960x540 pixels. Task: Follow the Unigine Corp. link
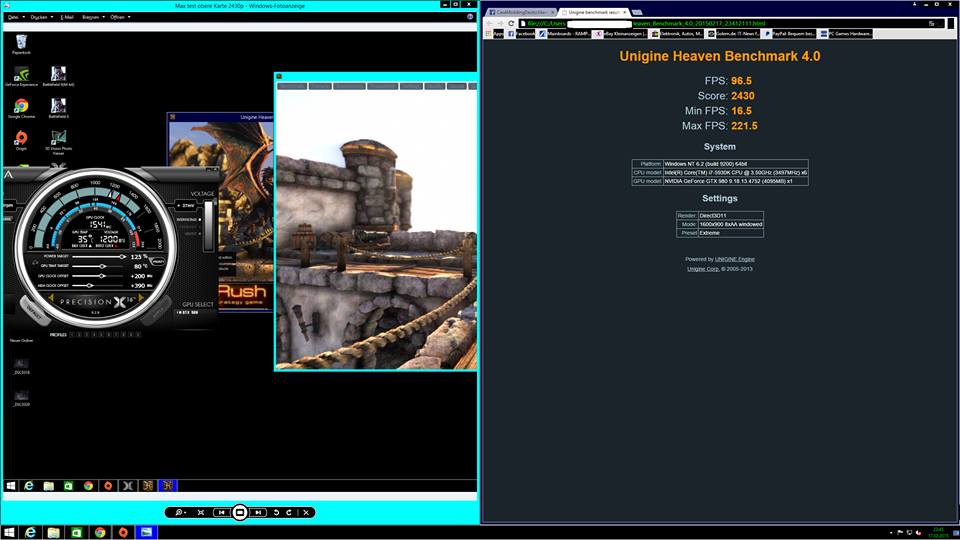tap(703, 269)
